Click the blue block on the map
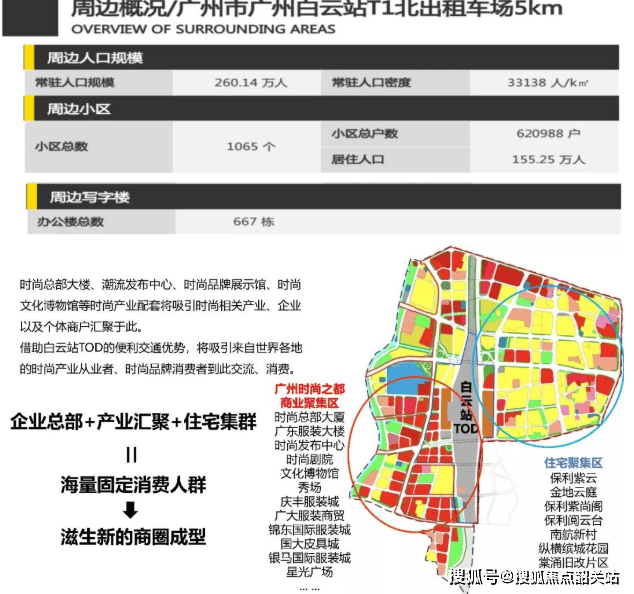 [x=406, y=379]
